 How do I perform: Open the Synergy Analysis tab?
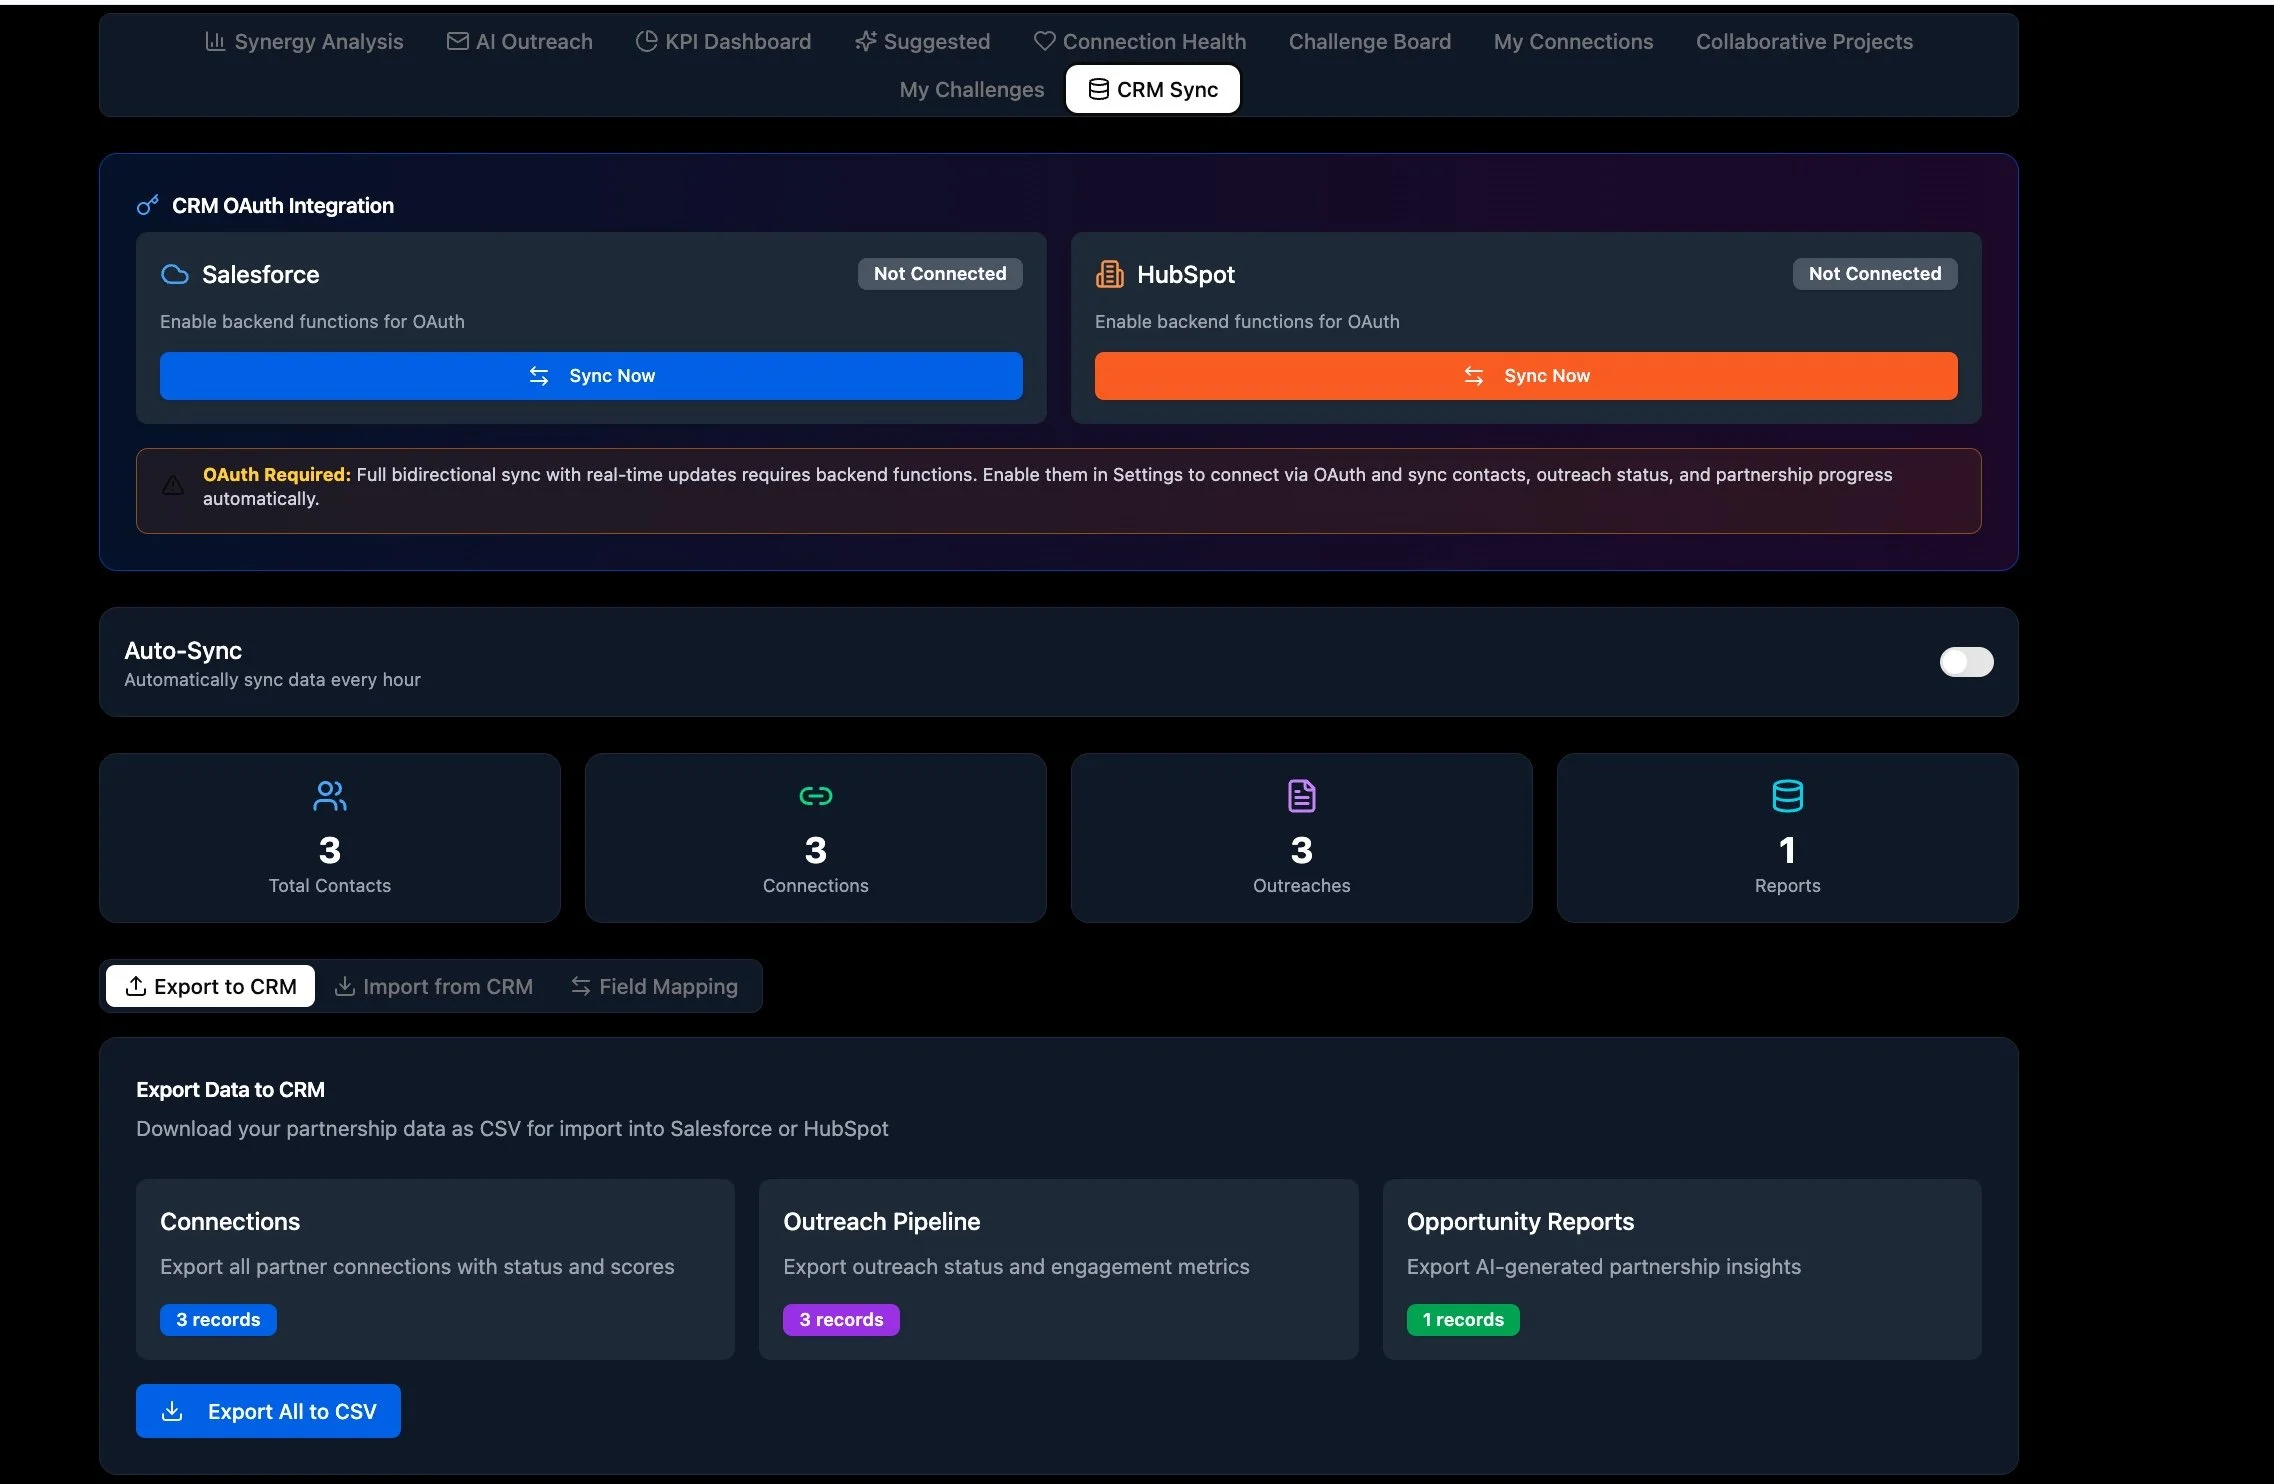tap(304, 42)
